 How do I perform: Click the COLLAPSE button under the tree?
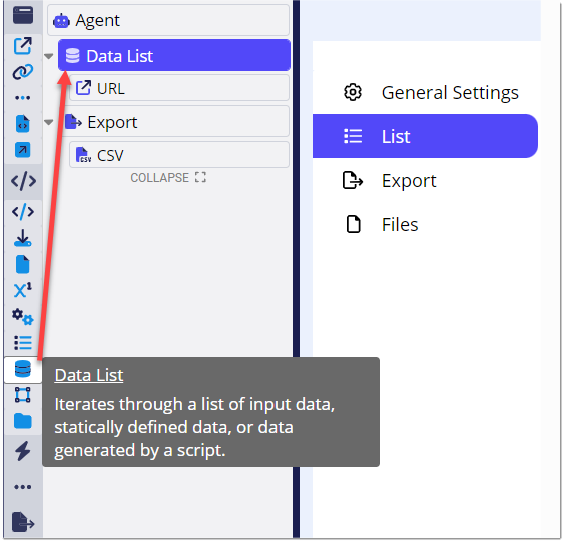tap(168, 178)
